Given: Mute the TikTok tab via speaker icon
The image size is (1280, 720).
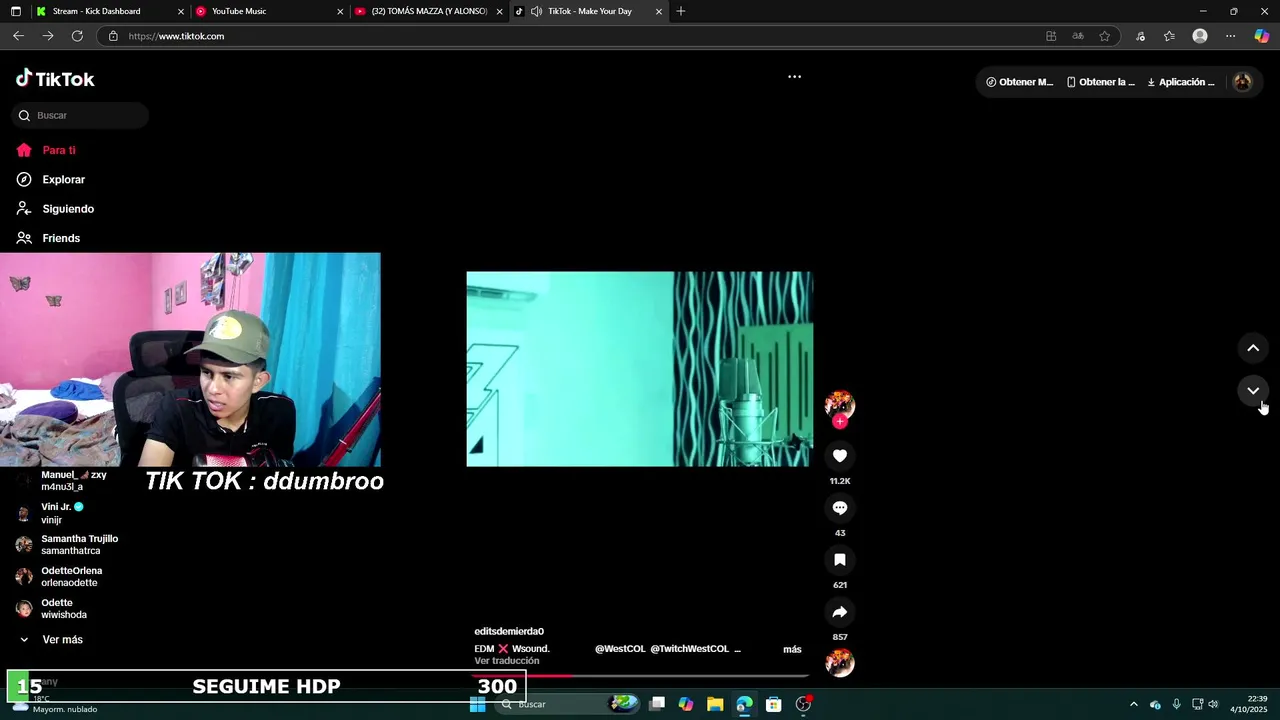Looking at the screenshot, I should click(x=537, y=11).
